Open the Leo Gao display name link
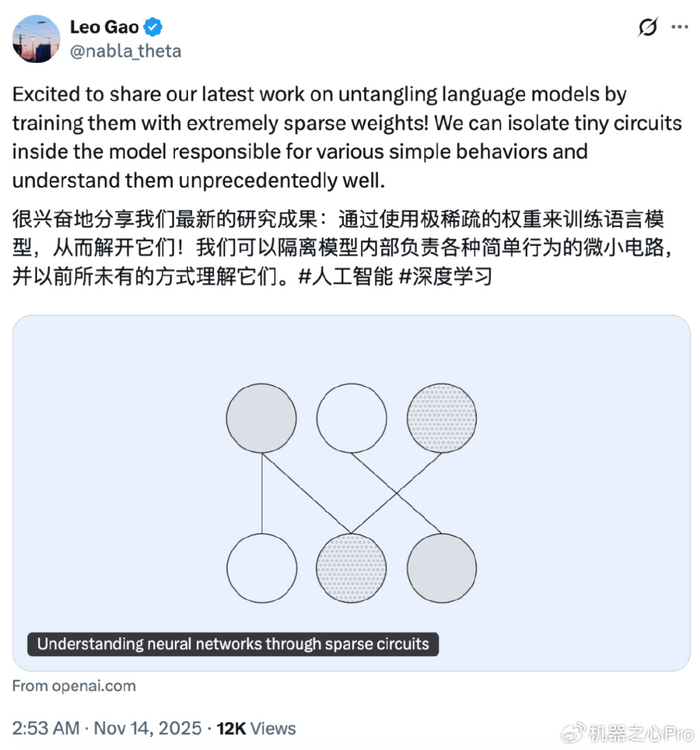Screen dimensions: 700x750 tap(105, 27)
